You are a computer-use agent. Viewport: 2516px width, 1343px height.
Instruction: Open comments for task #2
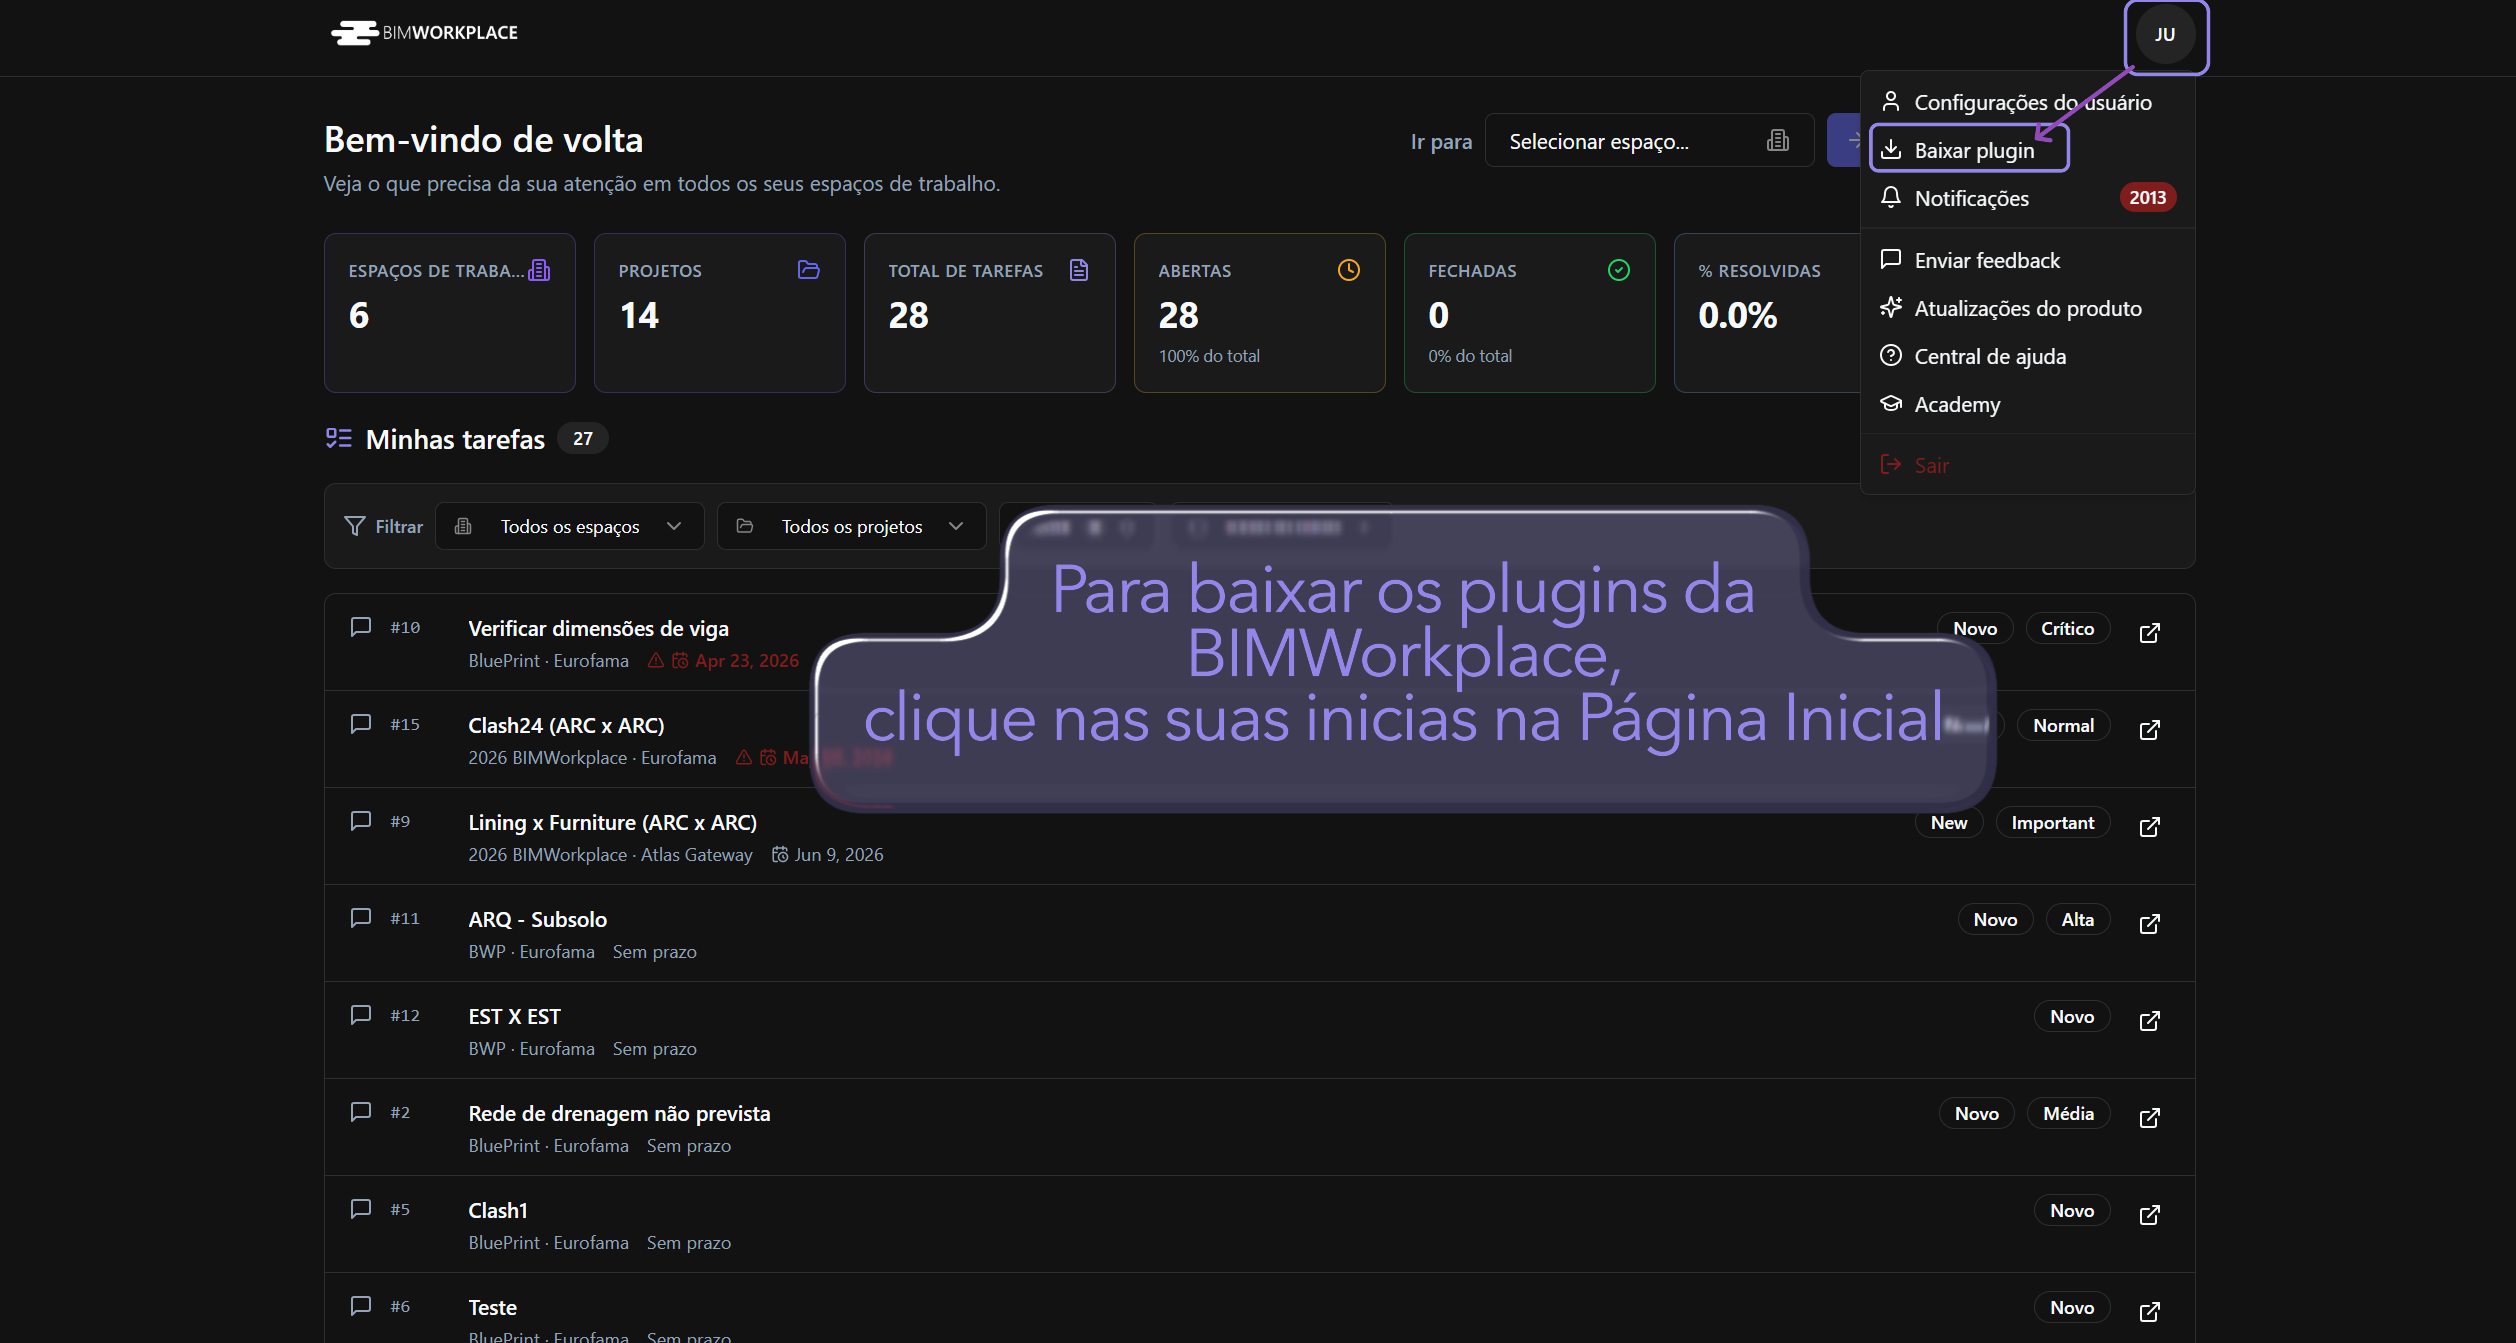click(x=361, y=1112)
